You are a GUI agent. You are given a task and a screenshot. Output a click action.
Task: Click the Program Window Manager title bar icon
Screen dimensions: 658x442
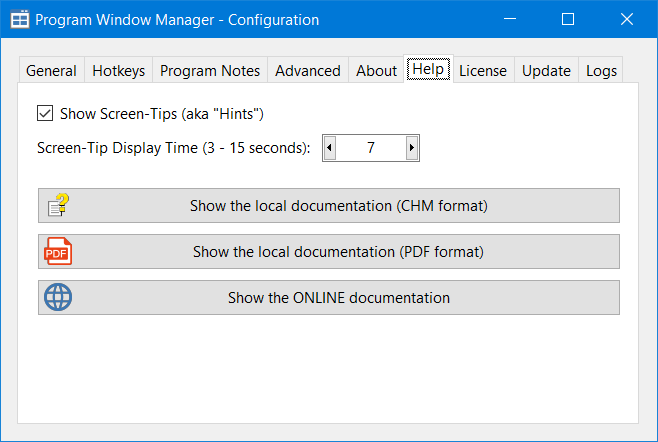[19, 19]
